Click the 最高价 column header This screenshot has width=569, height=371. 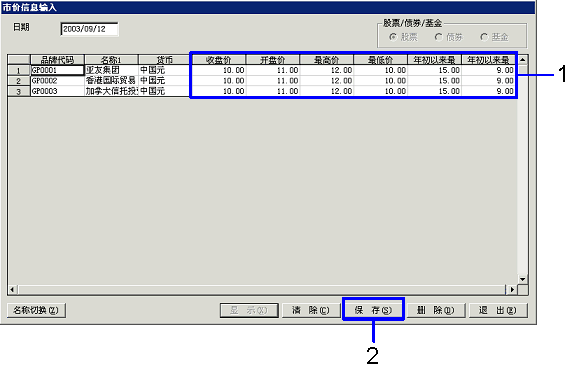click(327, 60)
